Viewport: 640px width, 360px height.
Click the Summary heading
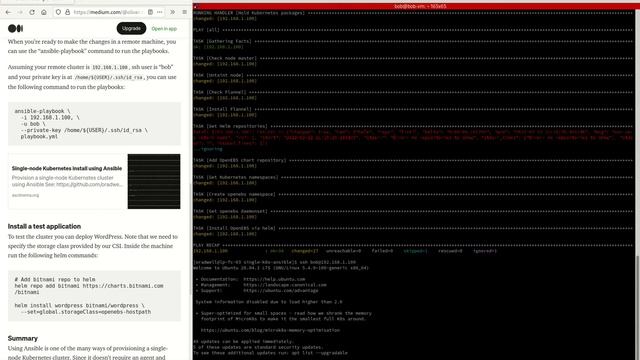coord(22,338)
